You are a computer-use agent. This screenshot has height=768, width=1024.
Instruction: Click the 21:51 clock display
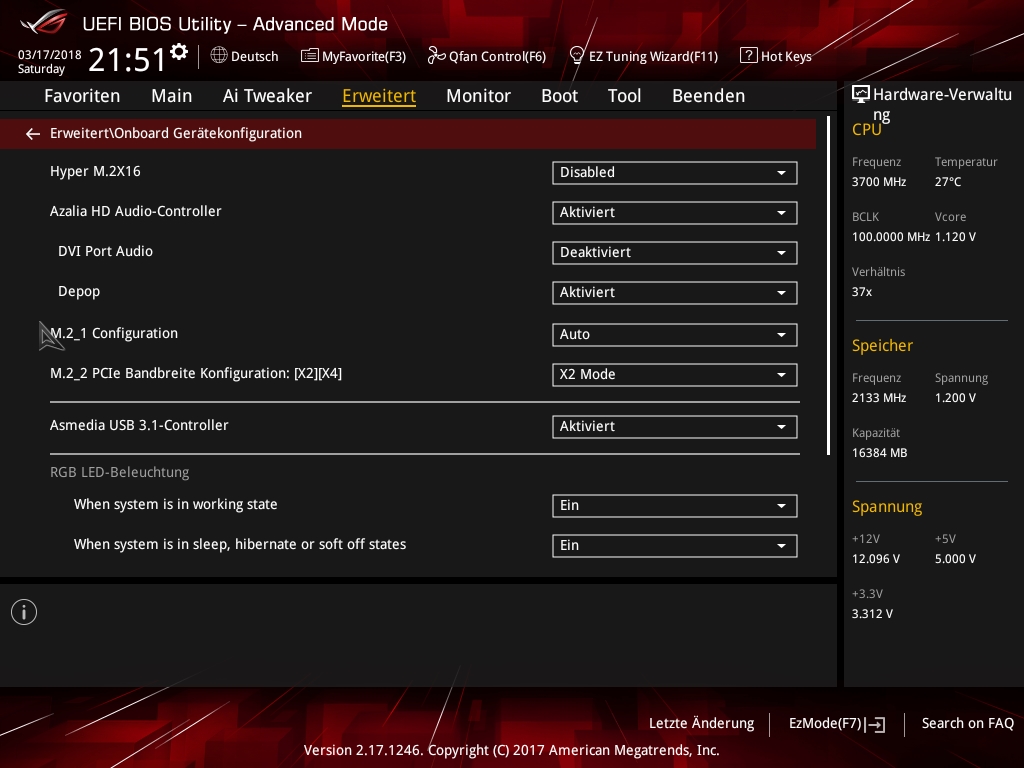click(x=127, y=59)
